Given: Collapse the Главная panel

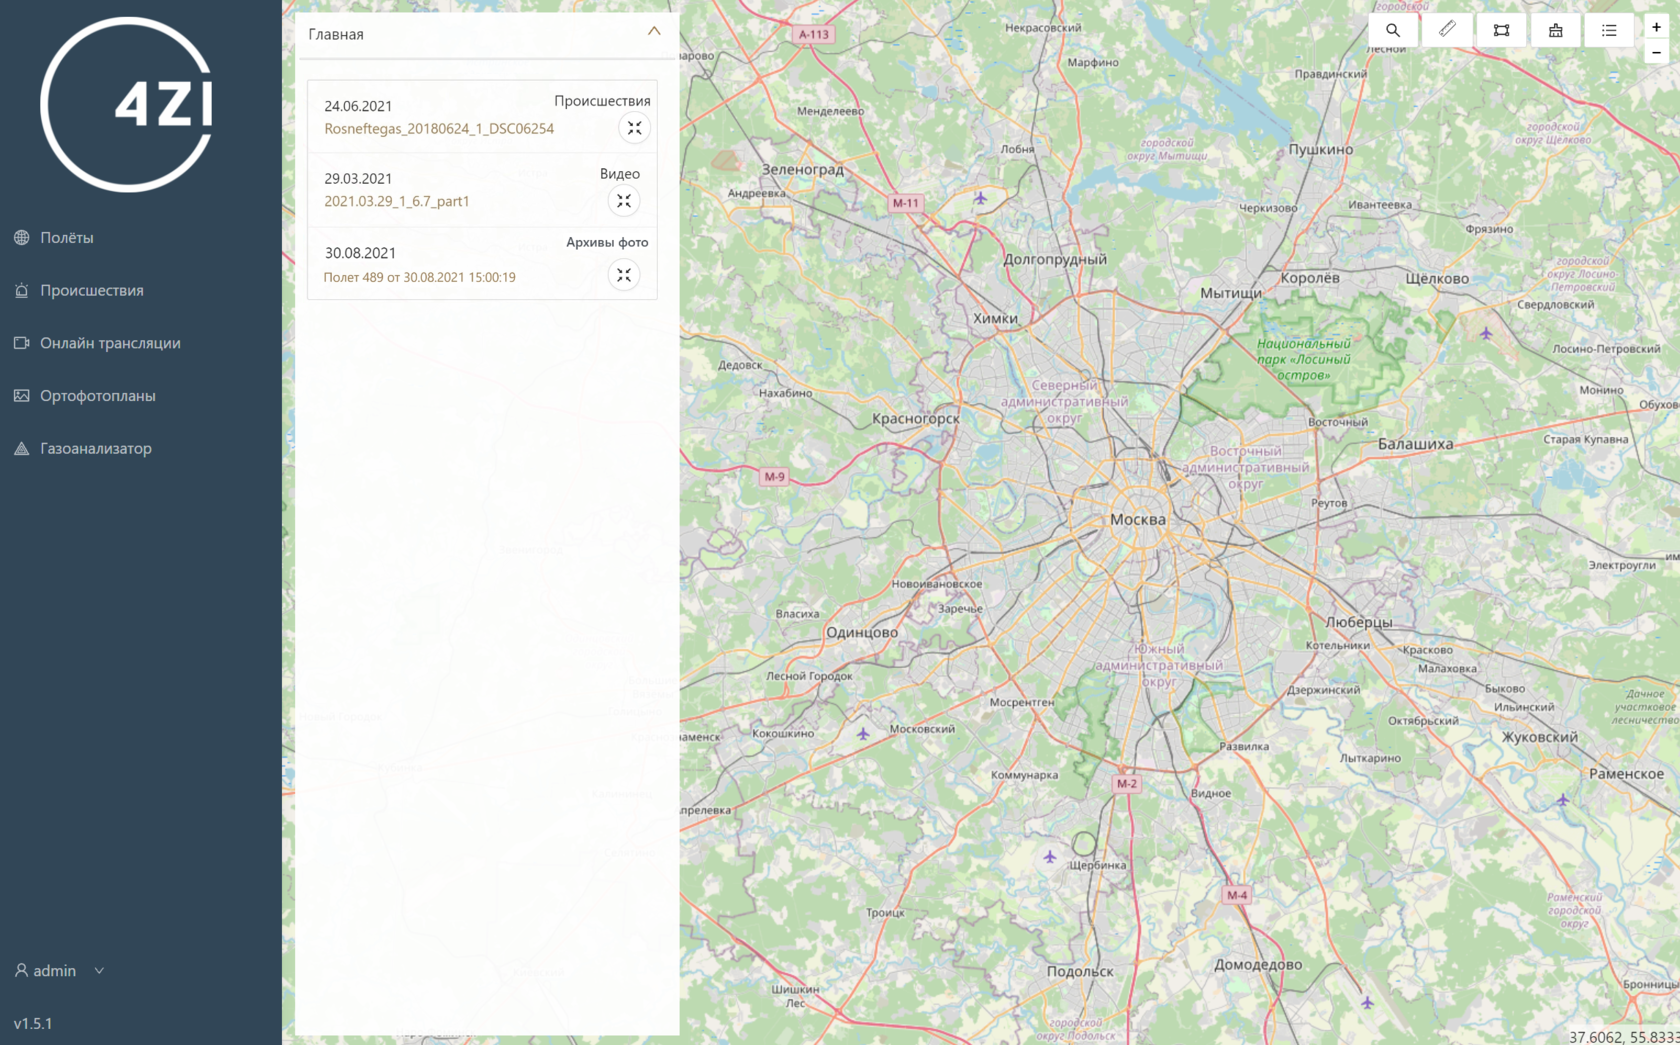Looking at the screenshot, I should [x=654, y=32].
